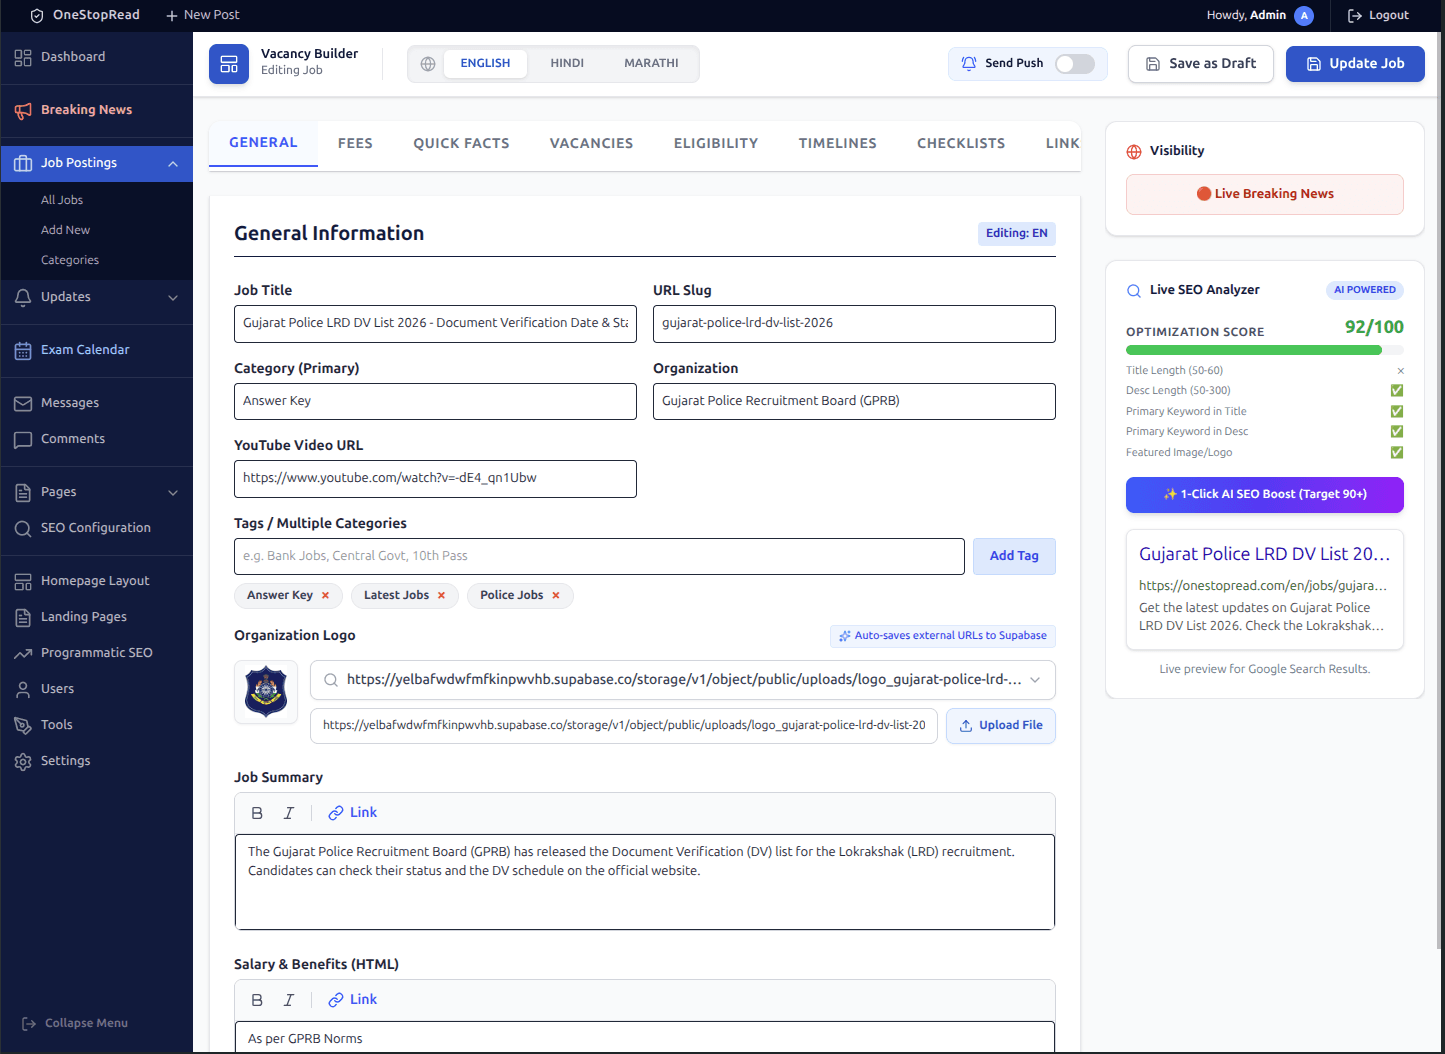Click the optimization score progress bar
Image resolution: width=1445 pixels, height=1054 pixels.
pyautogui.click(x=1265, y=351)
